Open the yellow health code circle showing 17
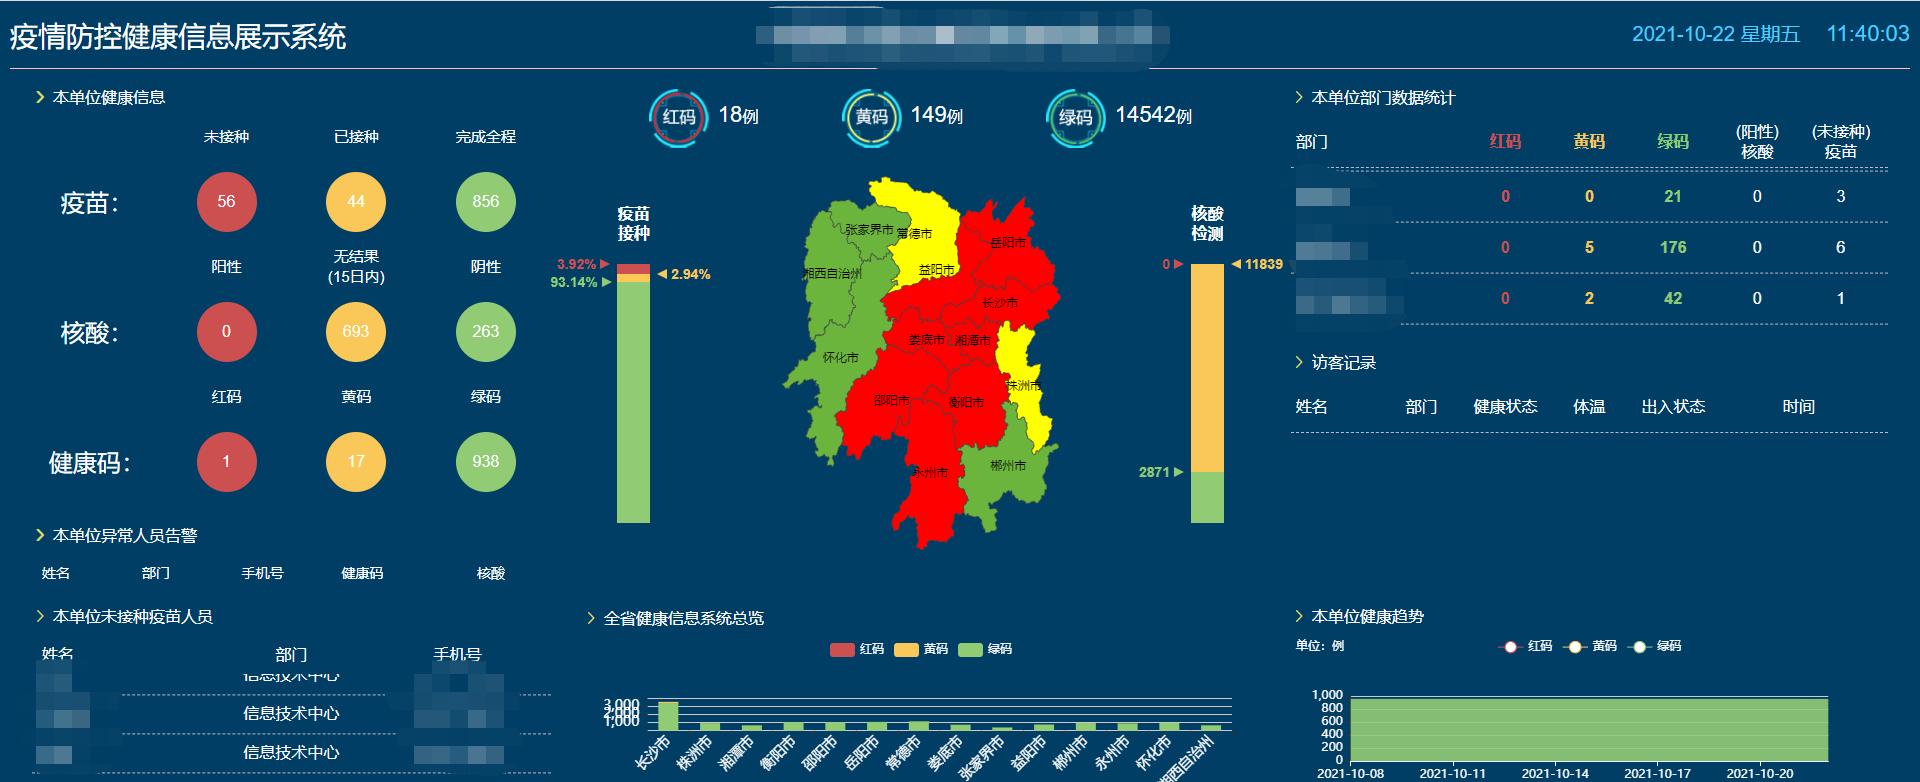The height and width of the screenshot is (782, 1920). click(356, 461)
